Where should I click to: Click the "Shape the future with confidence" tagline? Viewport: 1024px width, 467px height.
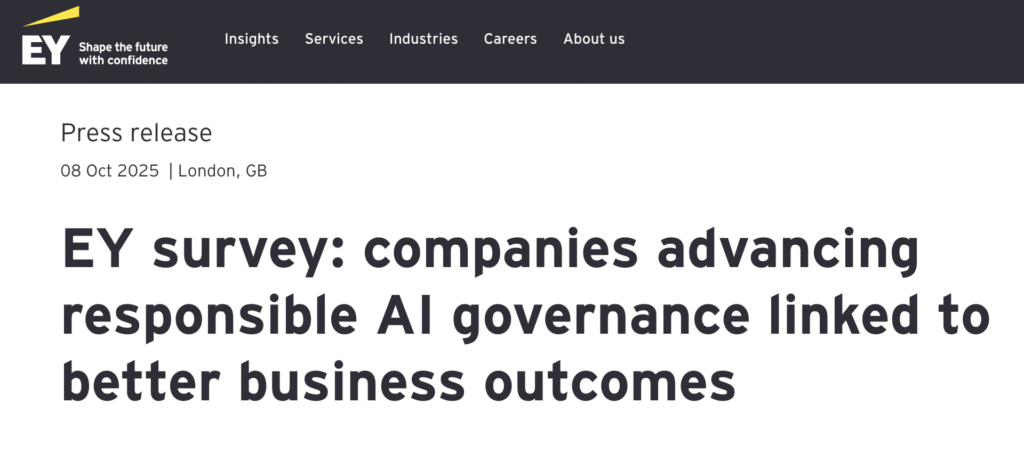point(123,53)
